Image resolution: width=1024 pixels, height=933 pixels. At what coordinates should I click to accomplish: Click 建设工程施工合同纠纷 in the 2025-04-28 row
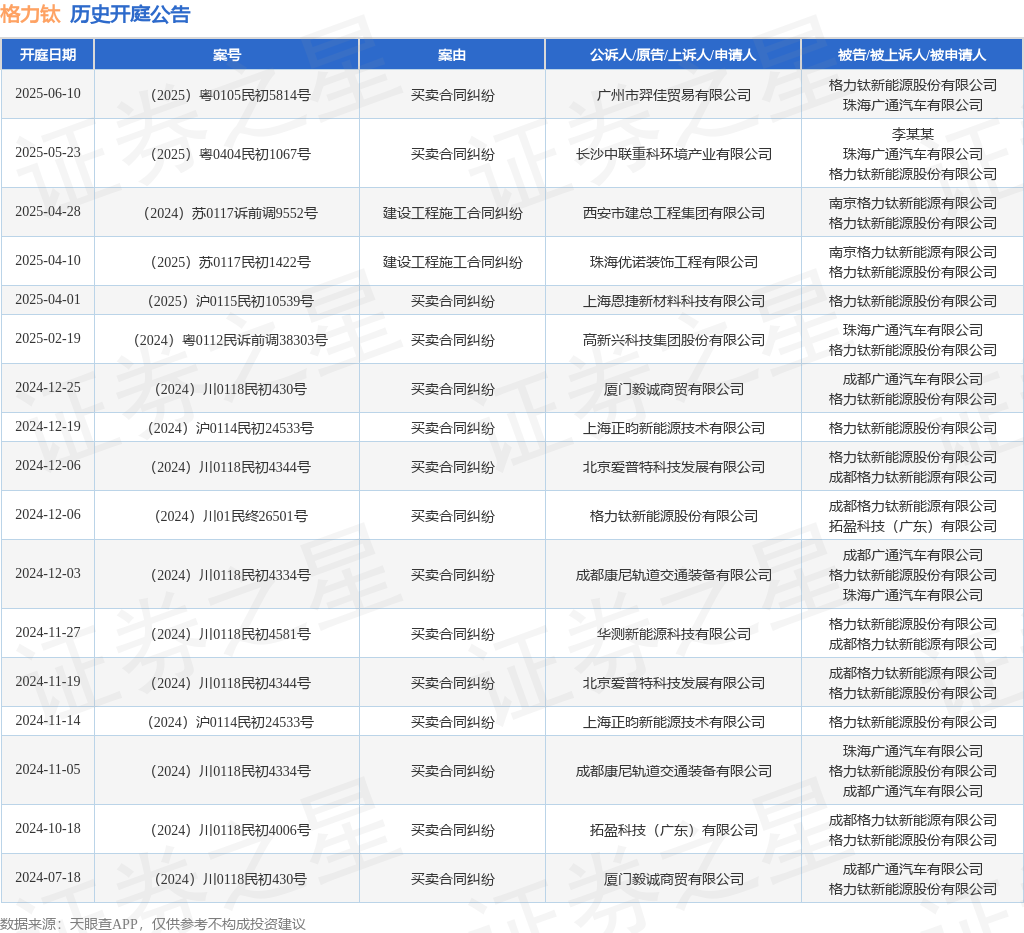452,213
